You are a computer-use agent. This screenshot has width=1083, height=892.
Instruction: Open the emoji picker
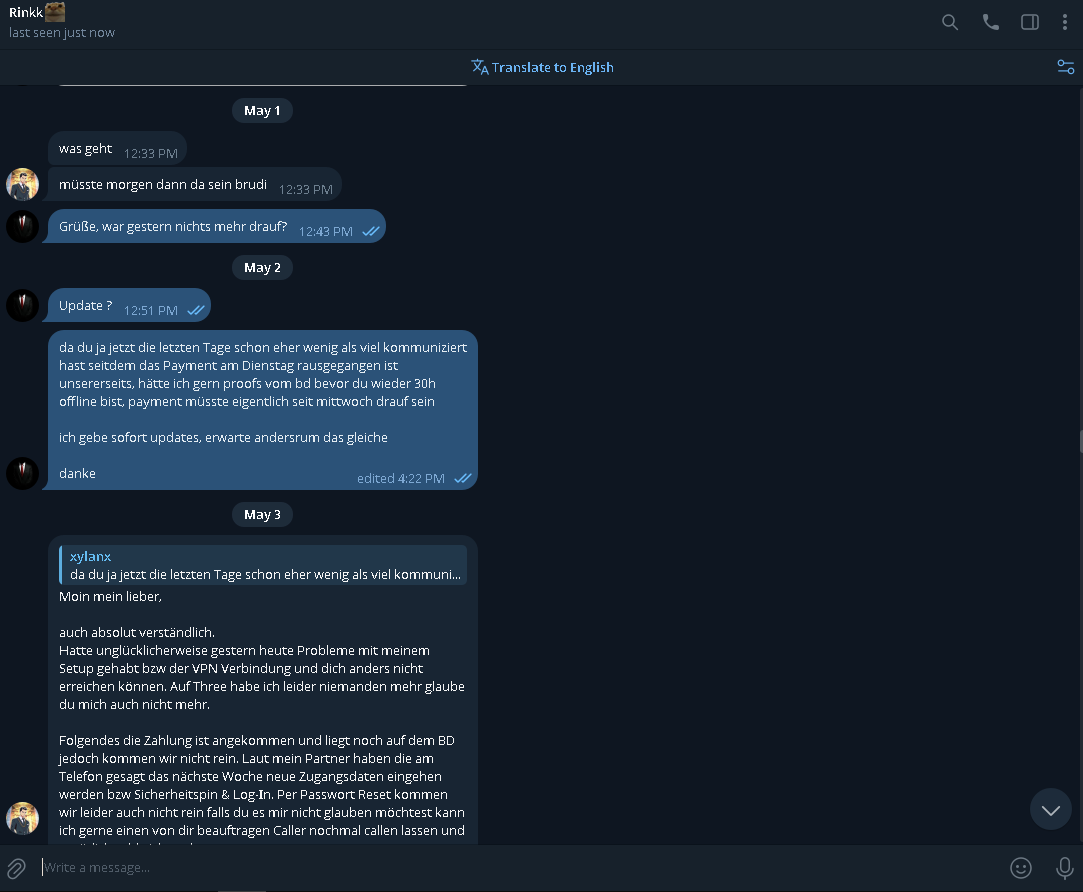pos(1020,868)
